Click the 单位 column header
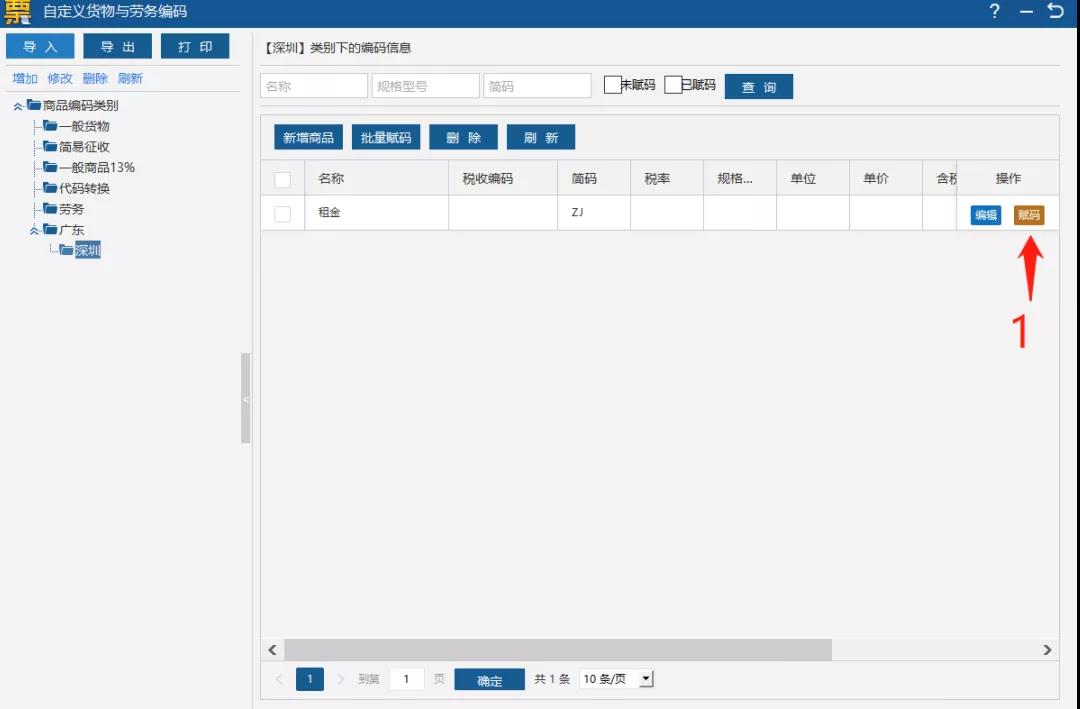Screen dimensions: 1080x709 click(x=813, y=178)
